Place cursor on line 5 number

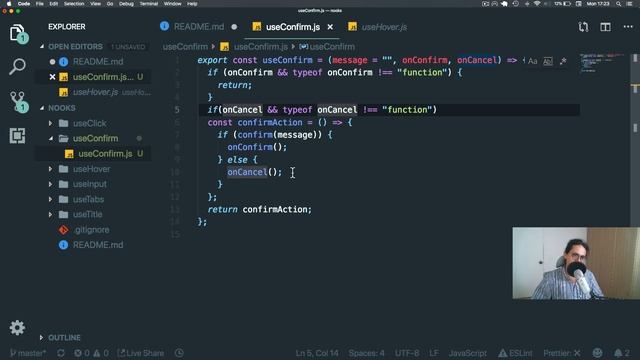point(176,110)
